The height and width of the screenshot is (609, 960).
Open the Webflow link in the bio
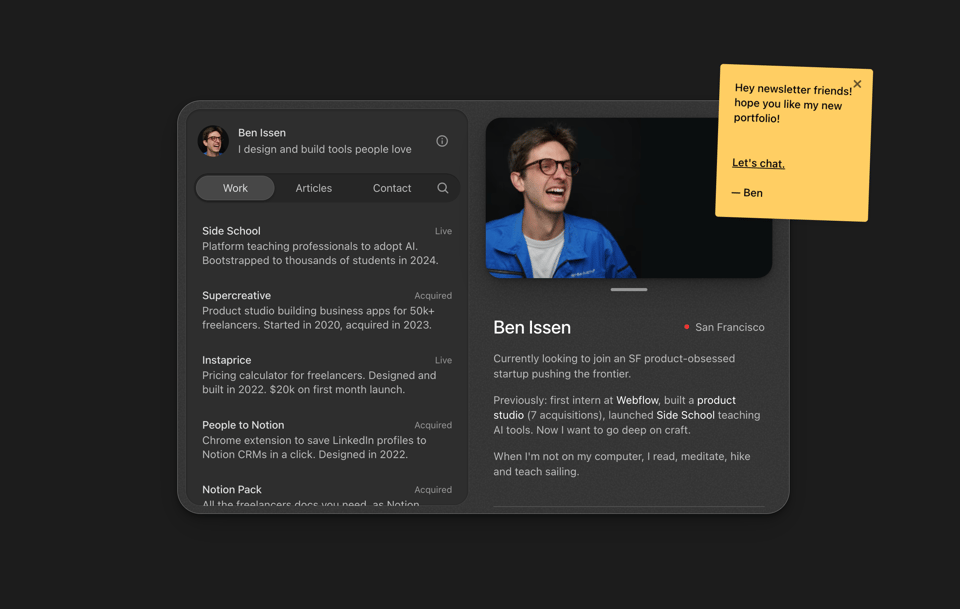tap(637, 400)
